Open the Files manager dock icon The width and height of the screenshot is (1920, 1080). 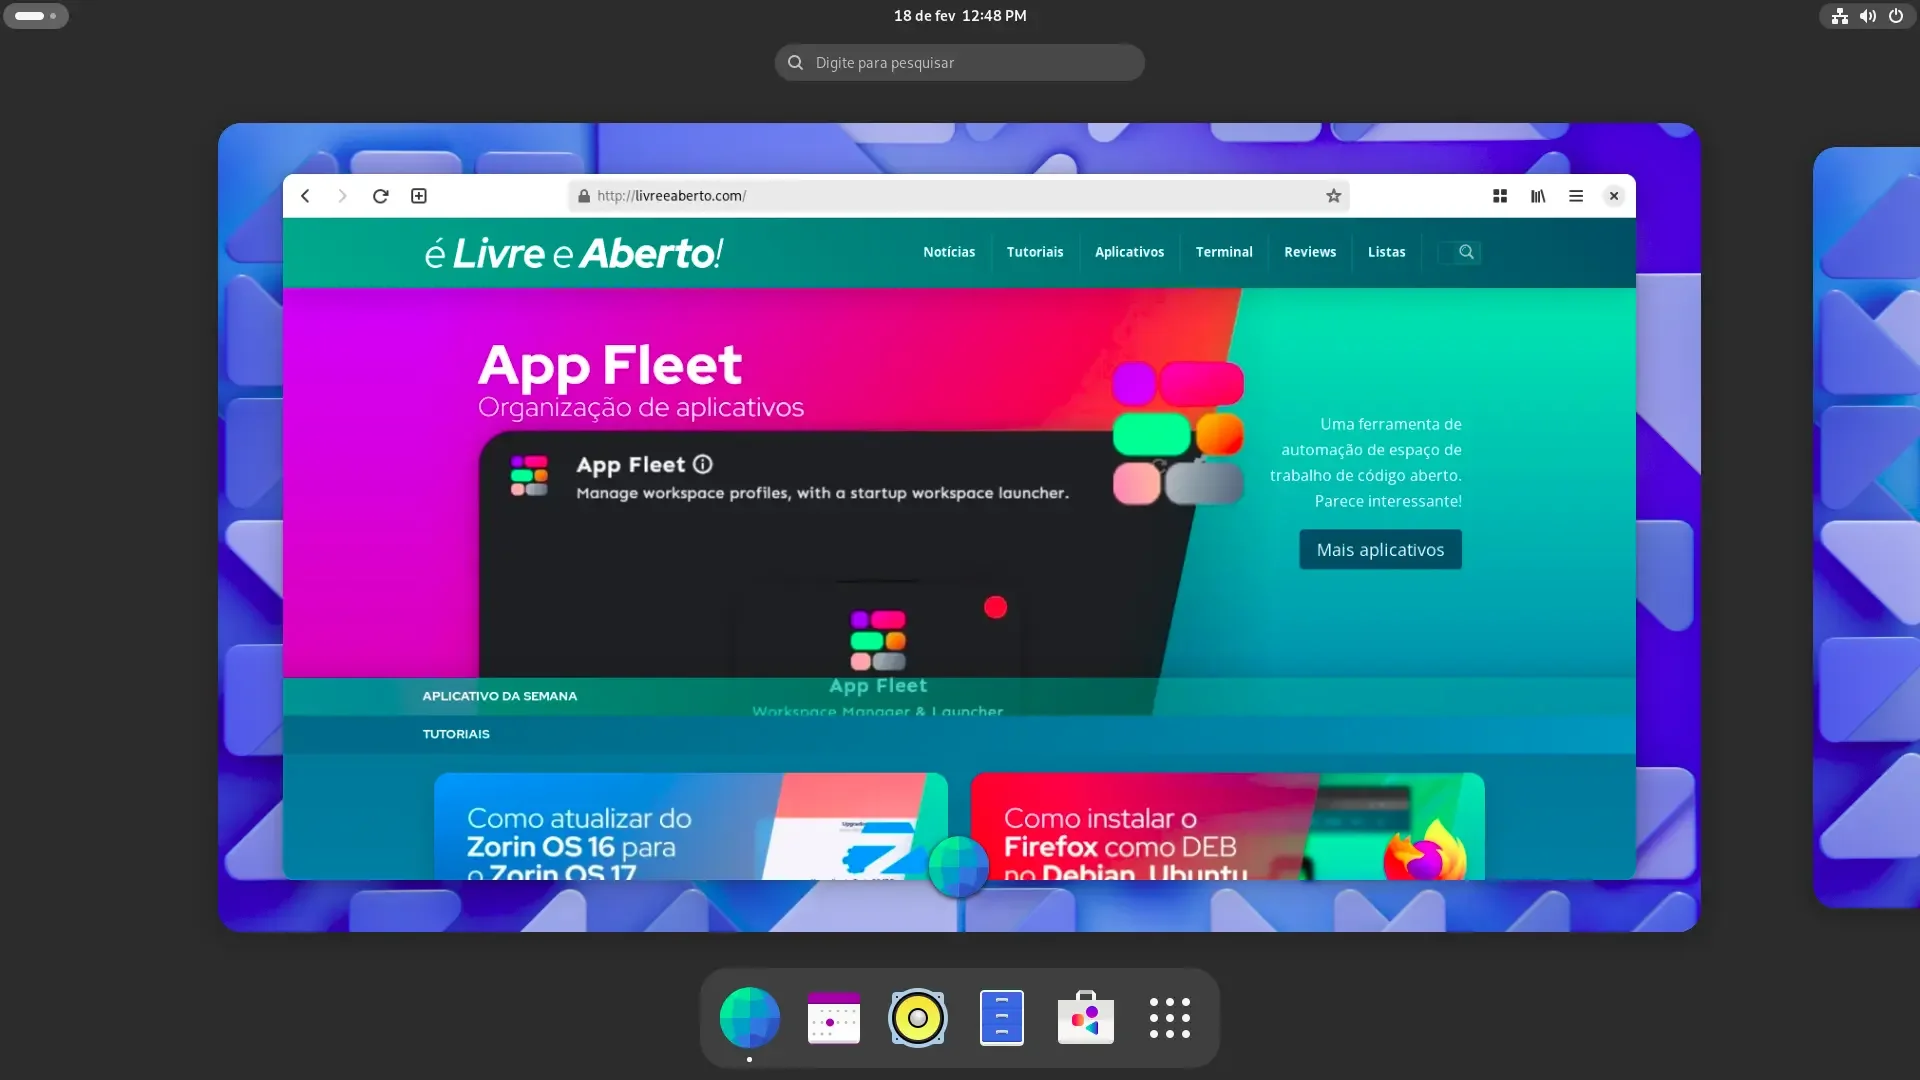click(1001, 1018)
